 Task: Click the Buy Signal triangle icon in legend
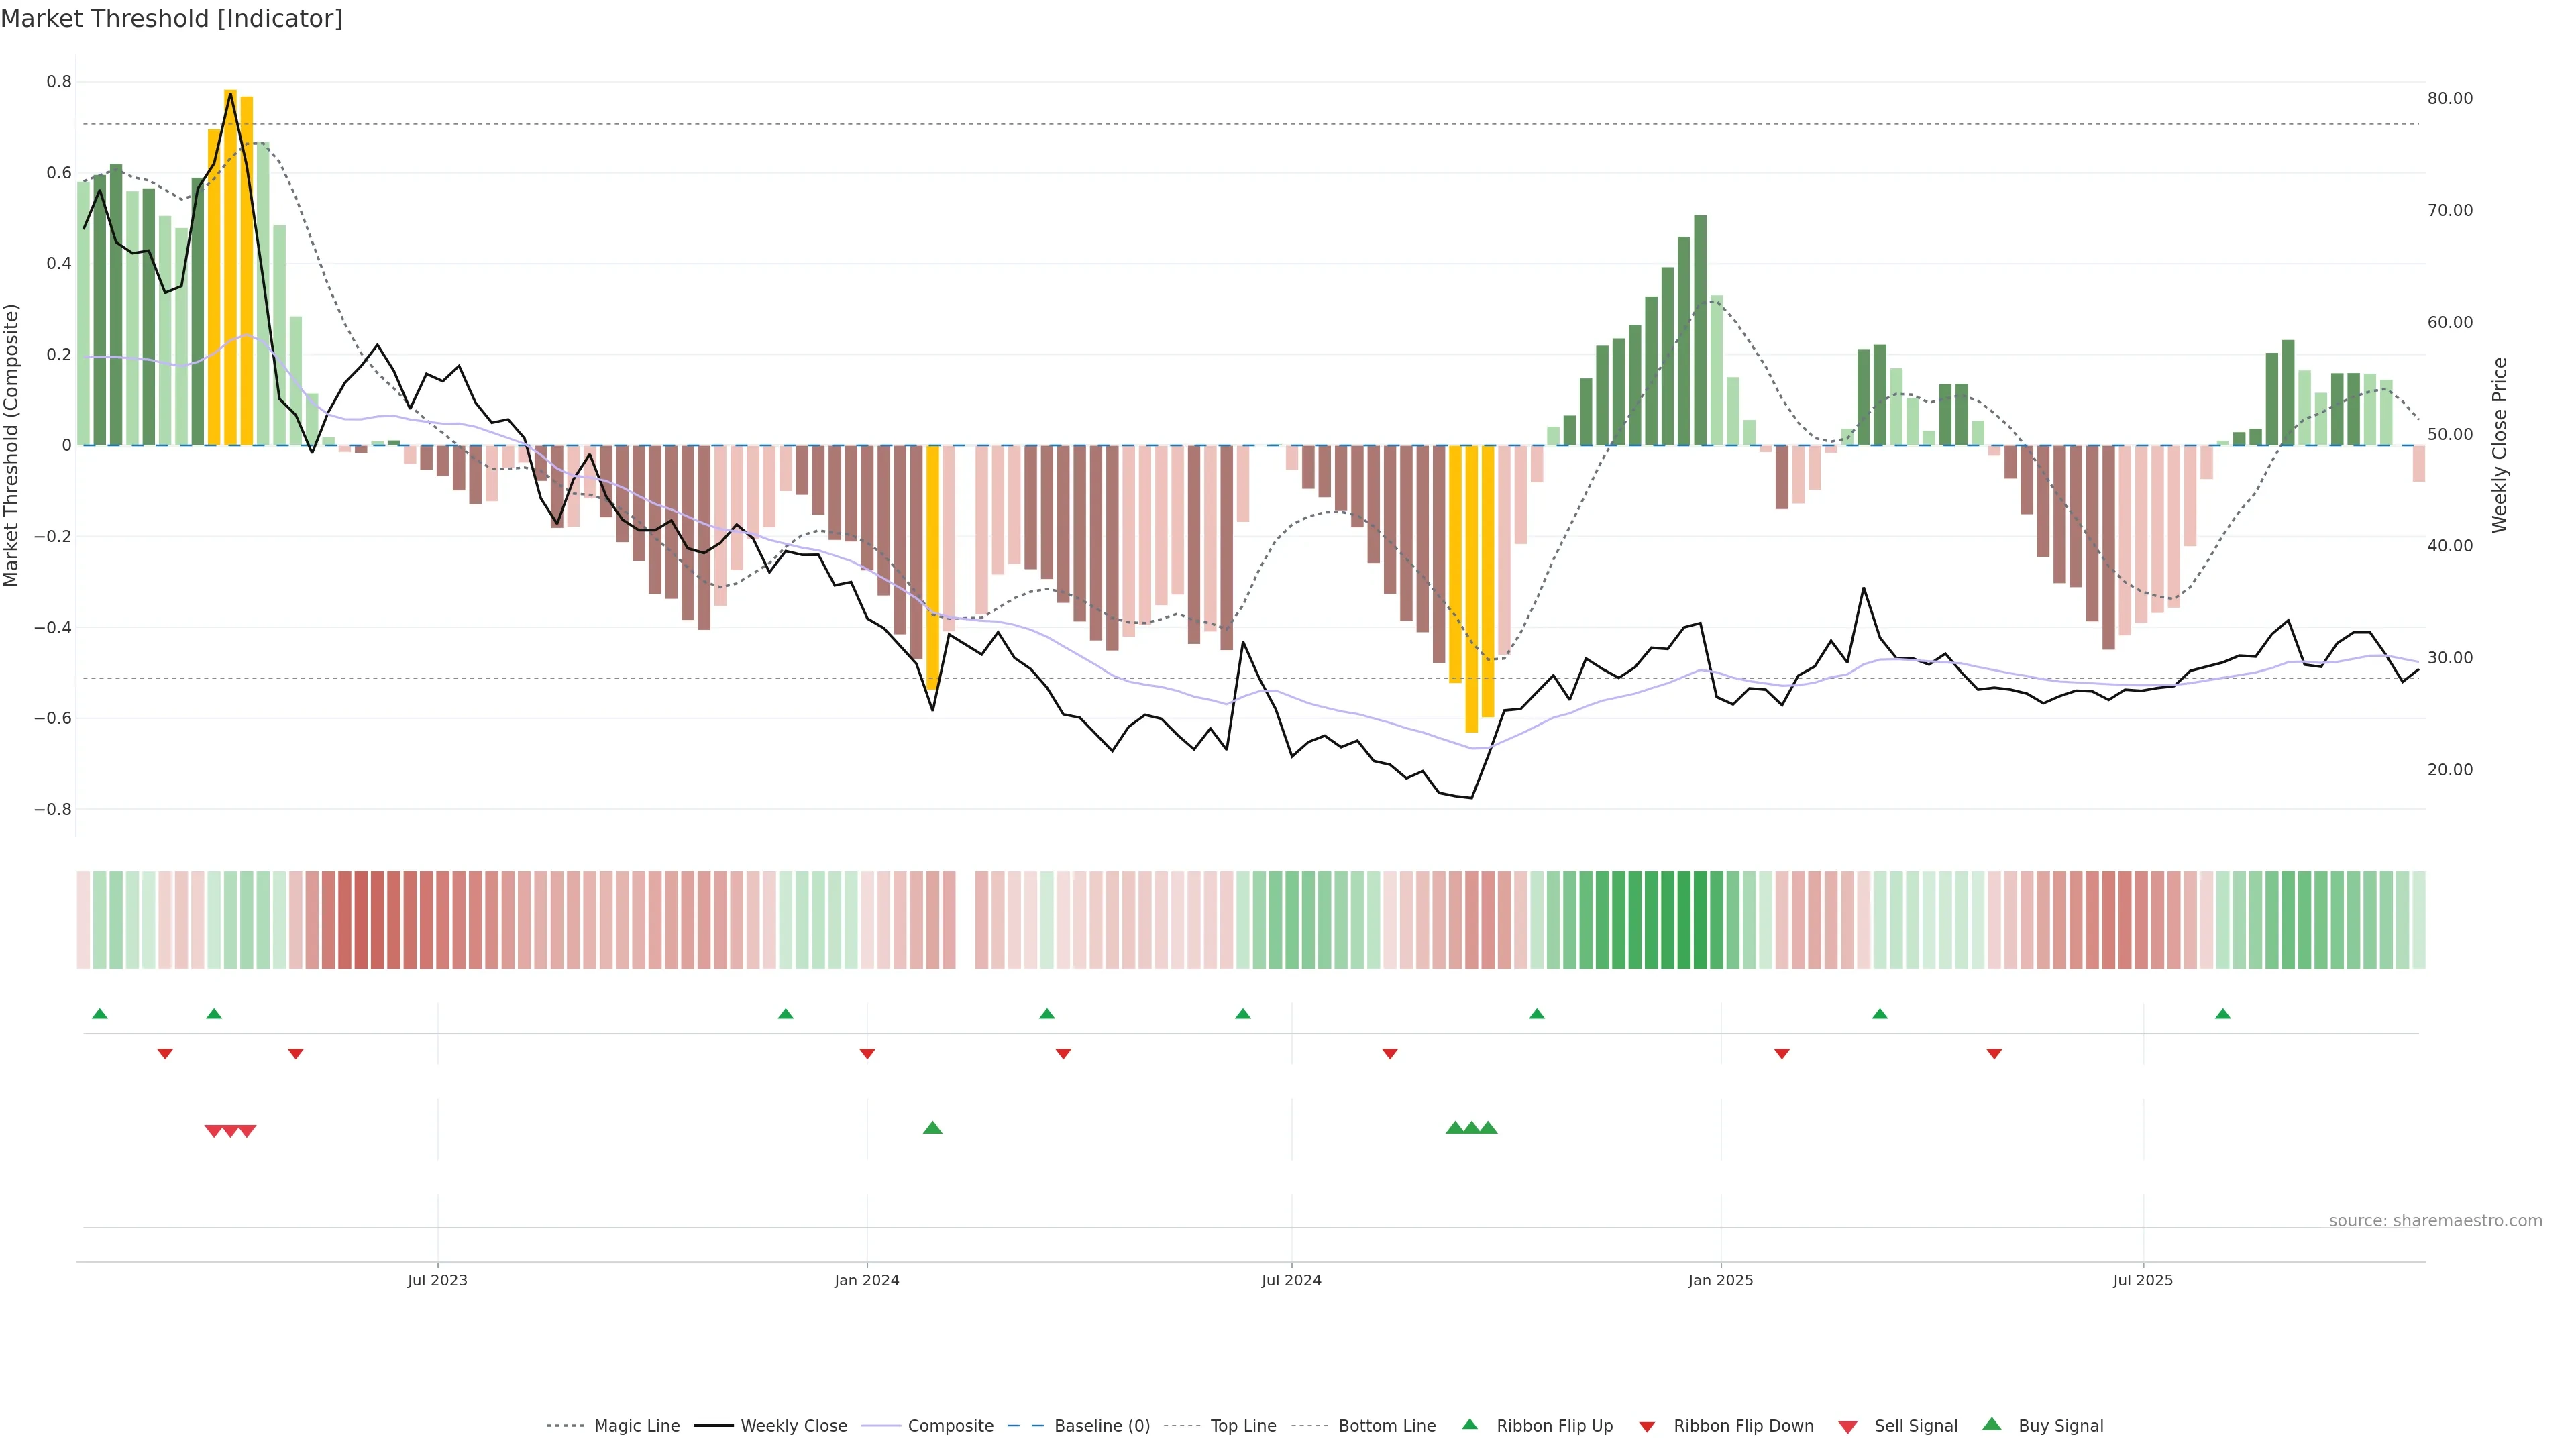1991,1424
